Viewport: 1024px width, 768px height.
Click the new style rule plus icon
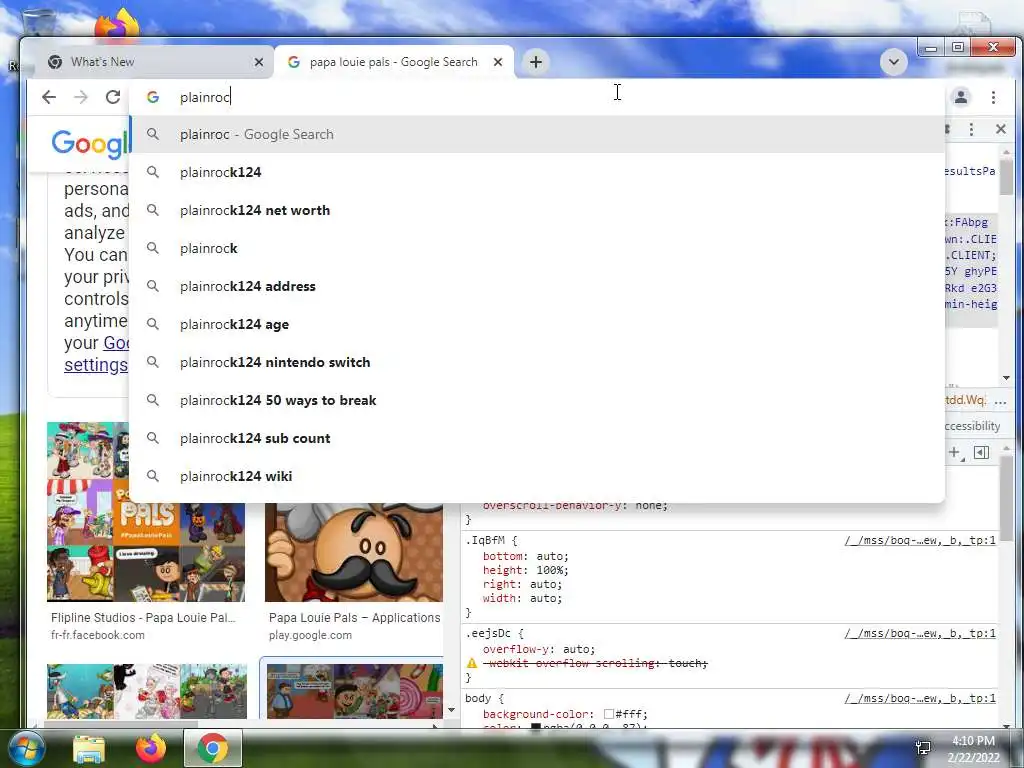pyautogui.click(x=954, y=452)
